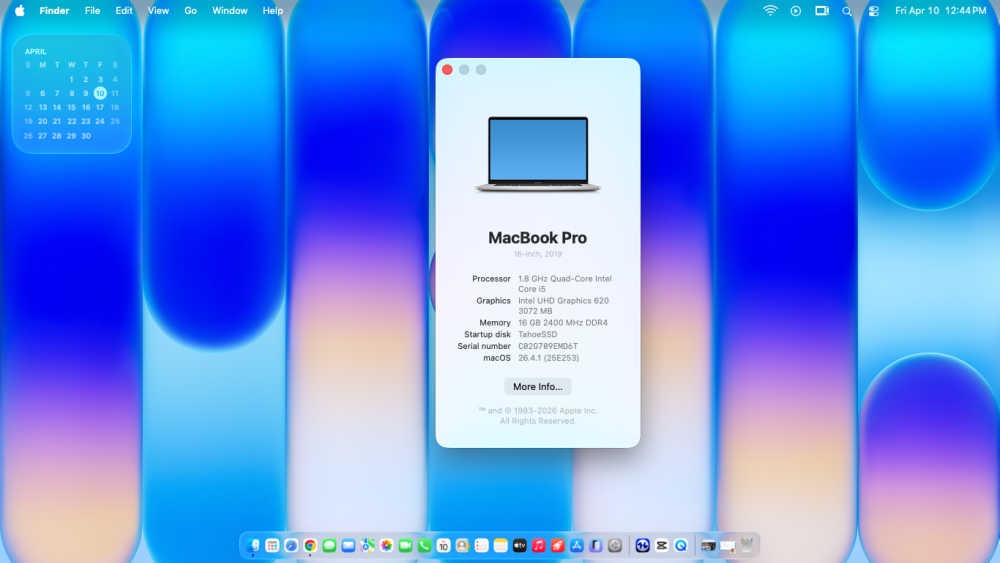Open the Go menu
Screen dimensions: 1000x563
[190, 10]
